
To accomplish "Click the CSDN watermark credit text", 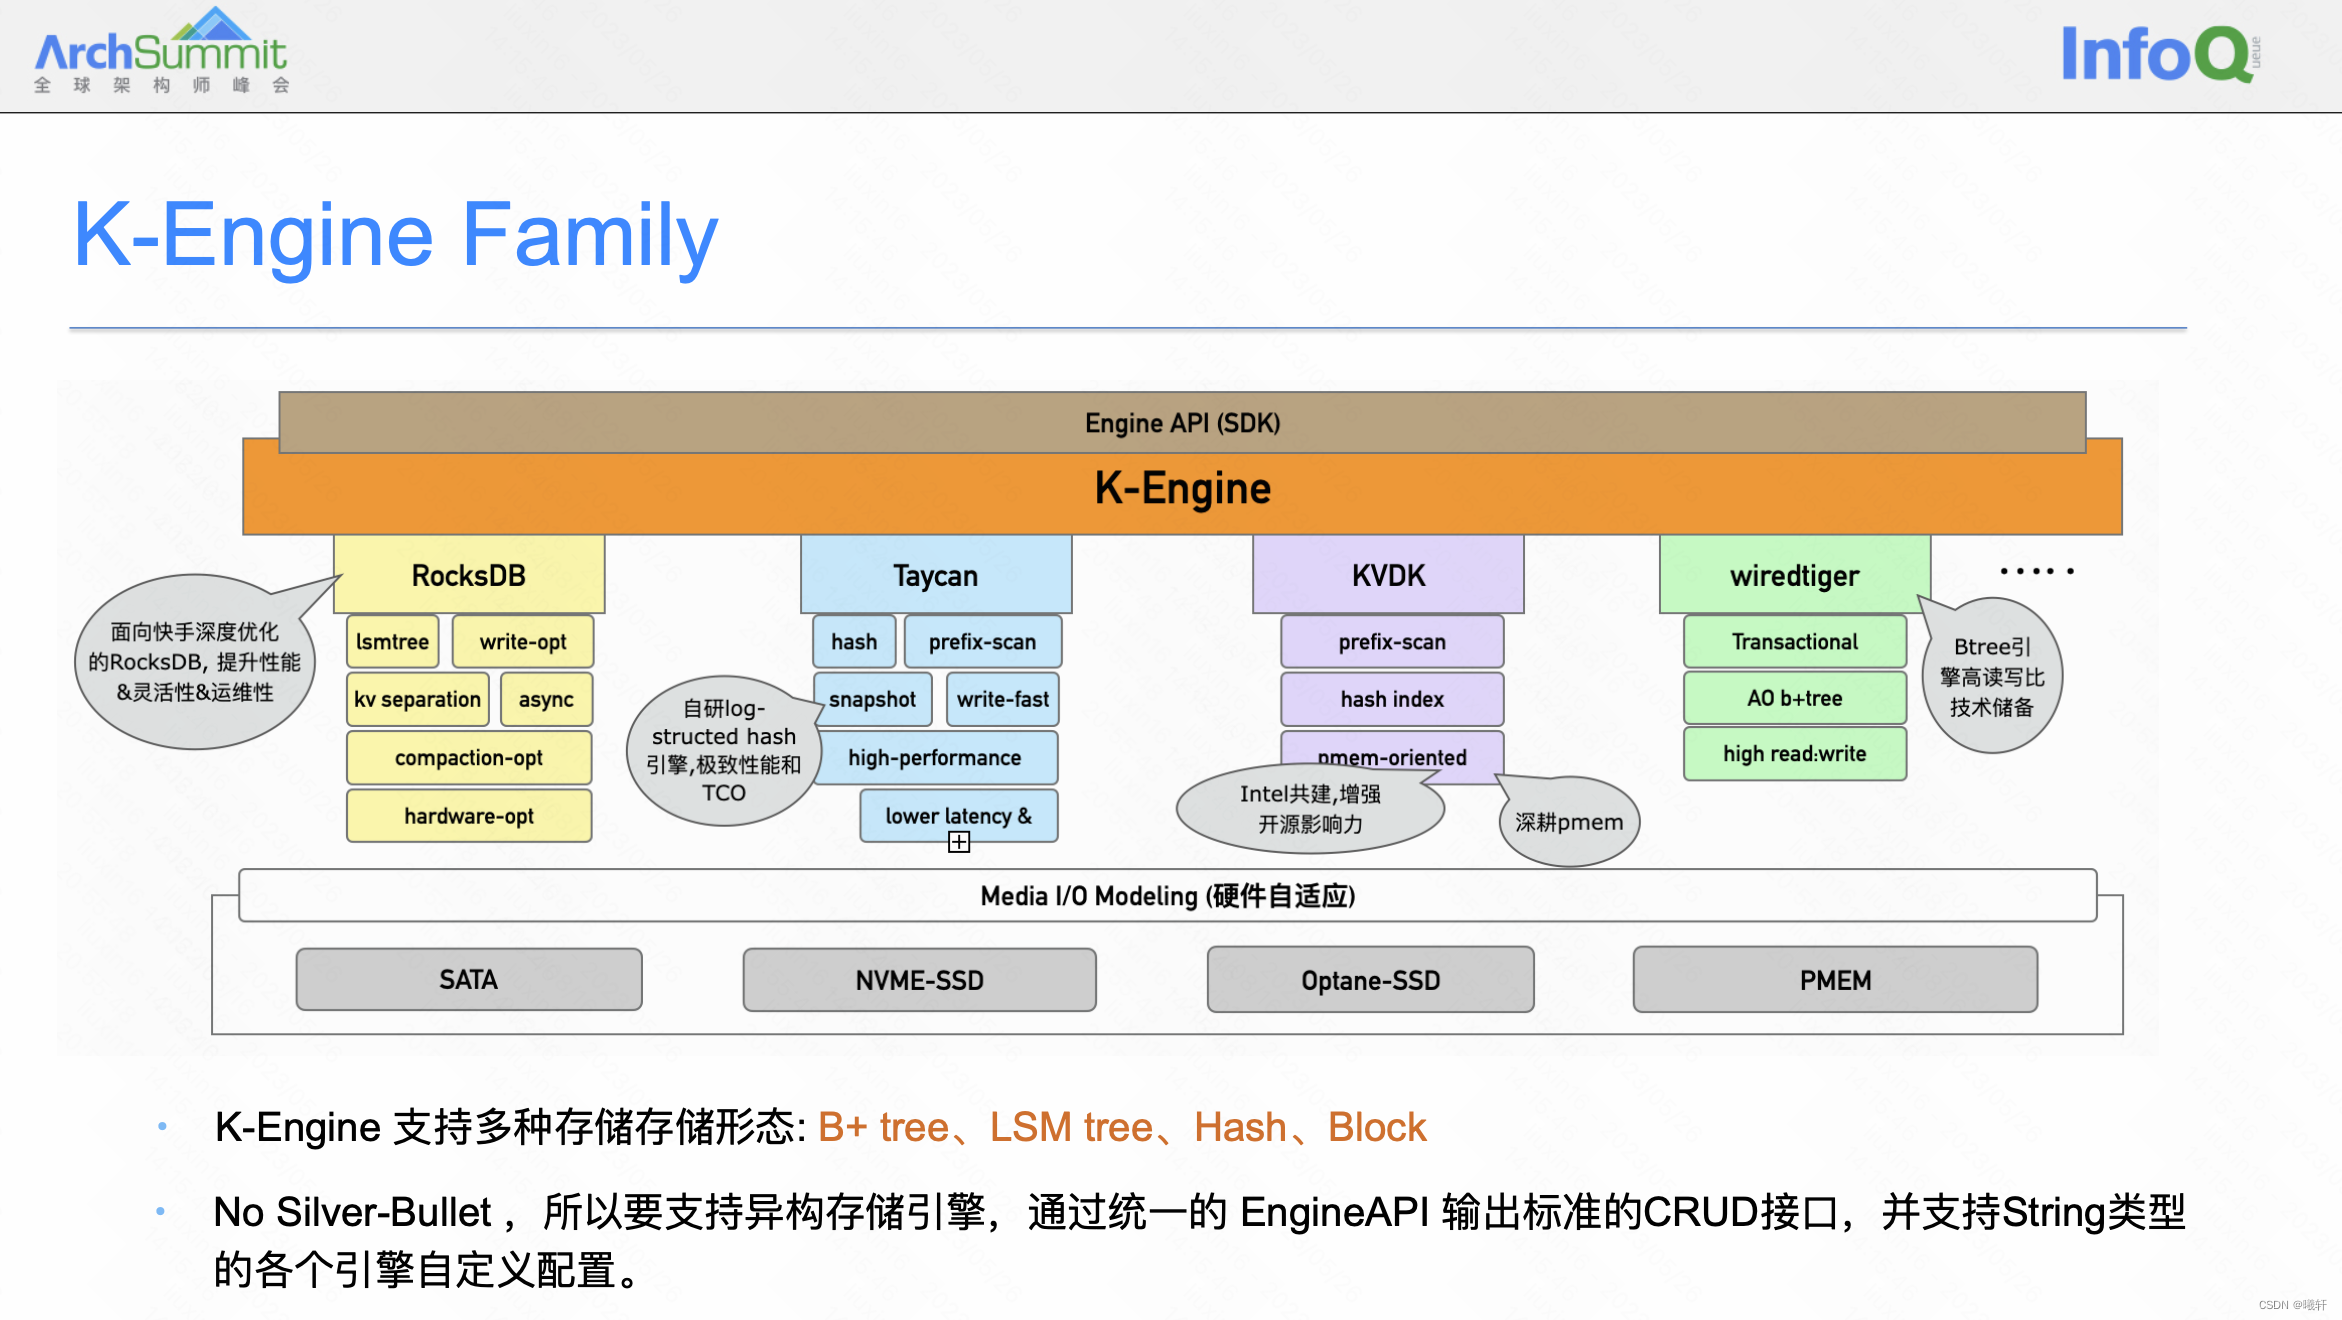I will tap(2292, 1305).
